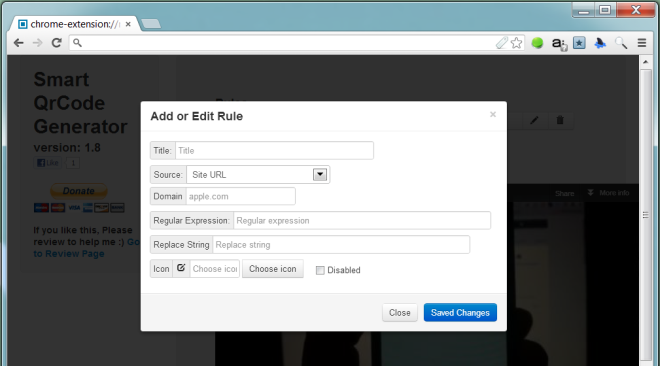Image resolution: width=660 pixels, height=366 pixels.
Task: Click the blue bird extension icon
Action: point(600,43)
